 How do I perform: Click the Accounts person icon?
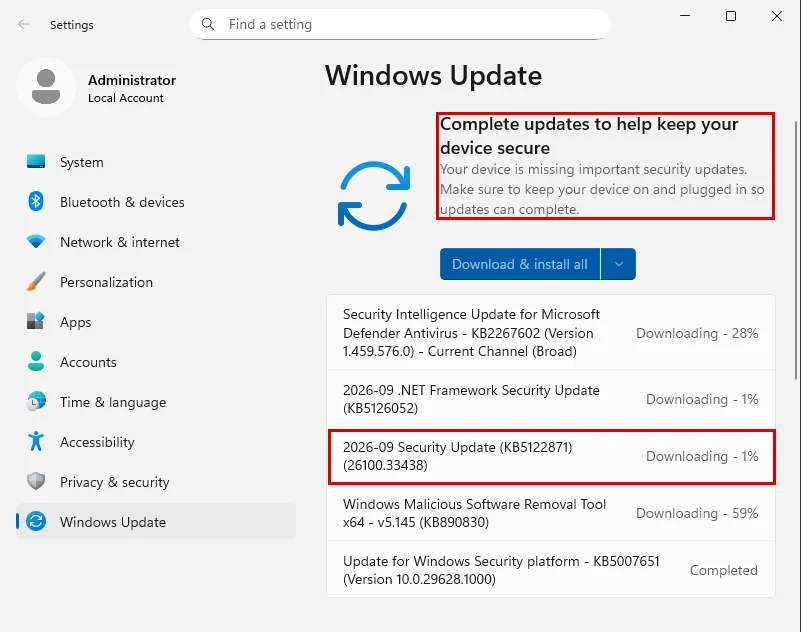point(36,361)
